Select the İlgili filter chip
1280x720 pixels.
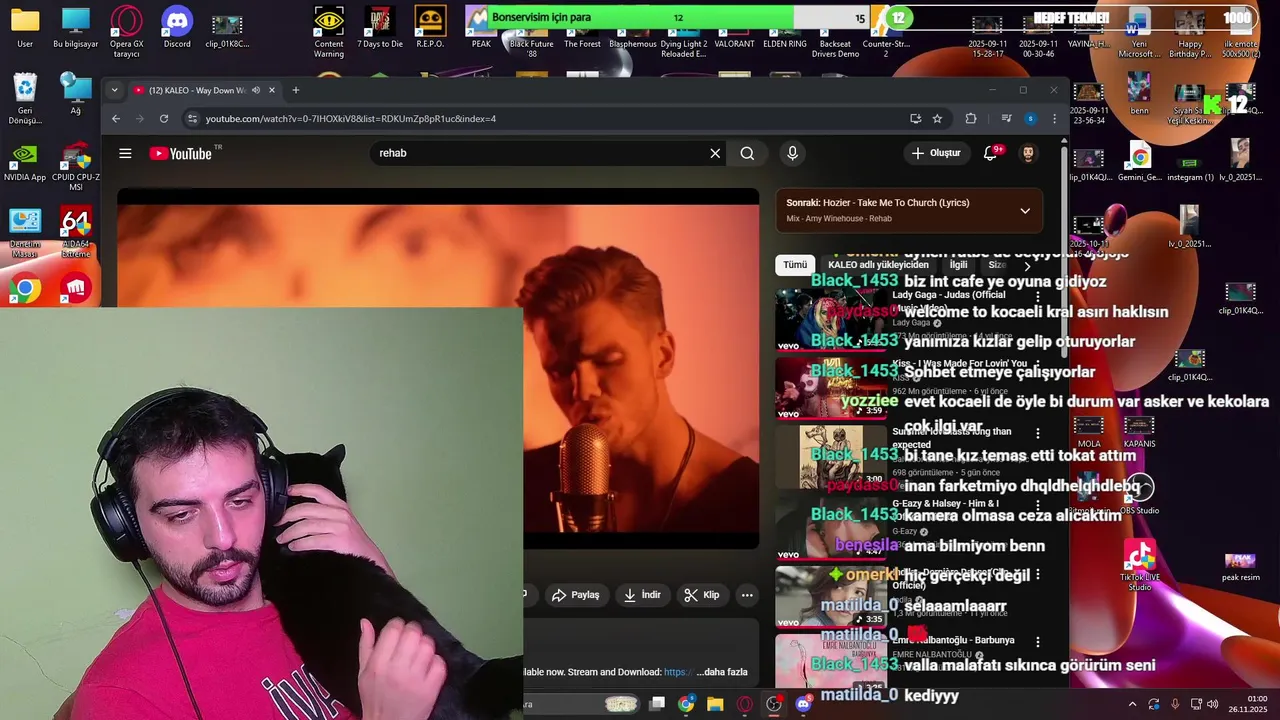[959, 265]
